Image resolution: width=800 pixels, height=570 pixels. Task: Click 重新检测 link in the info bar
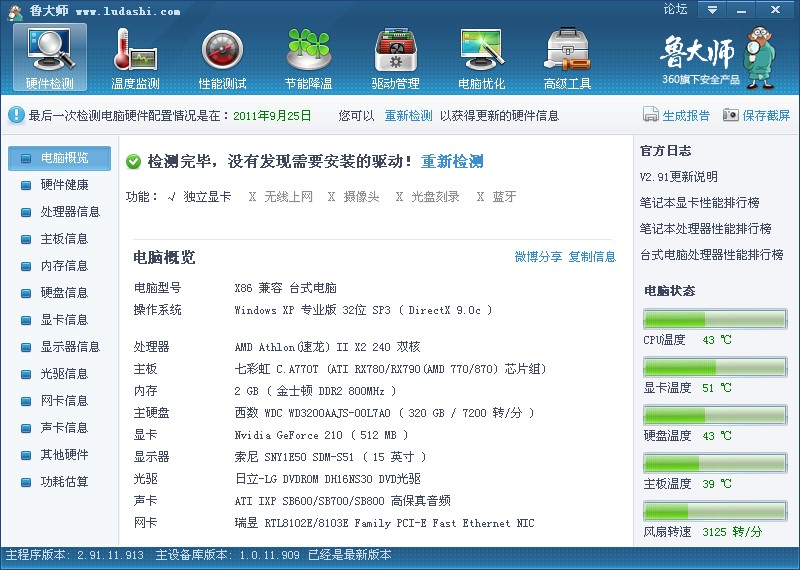pyautogui.click(x=408, y=116)
